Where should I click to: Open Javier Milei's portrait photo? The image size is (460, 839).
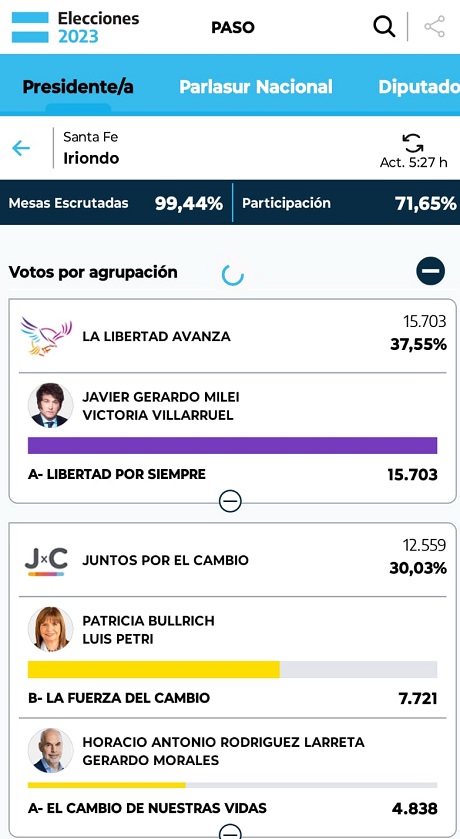(x=50, y=406)
